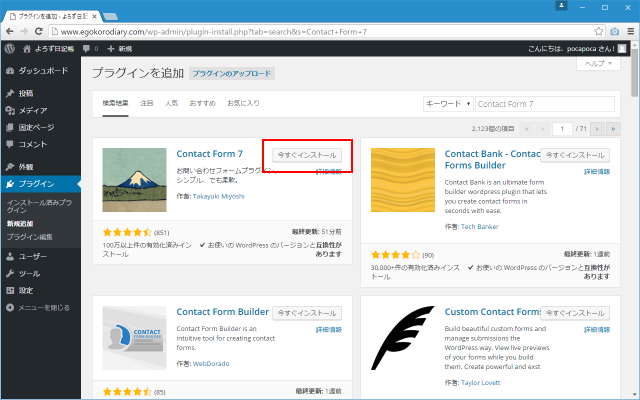The width and height of the screenshot is (640, 400).
Task: Open the ユーザー sidebar menu
Action: [x=35, y=256]
